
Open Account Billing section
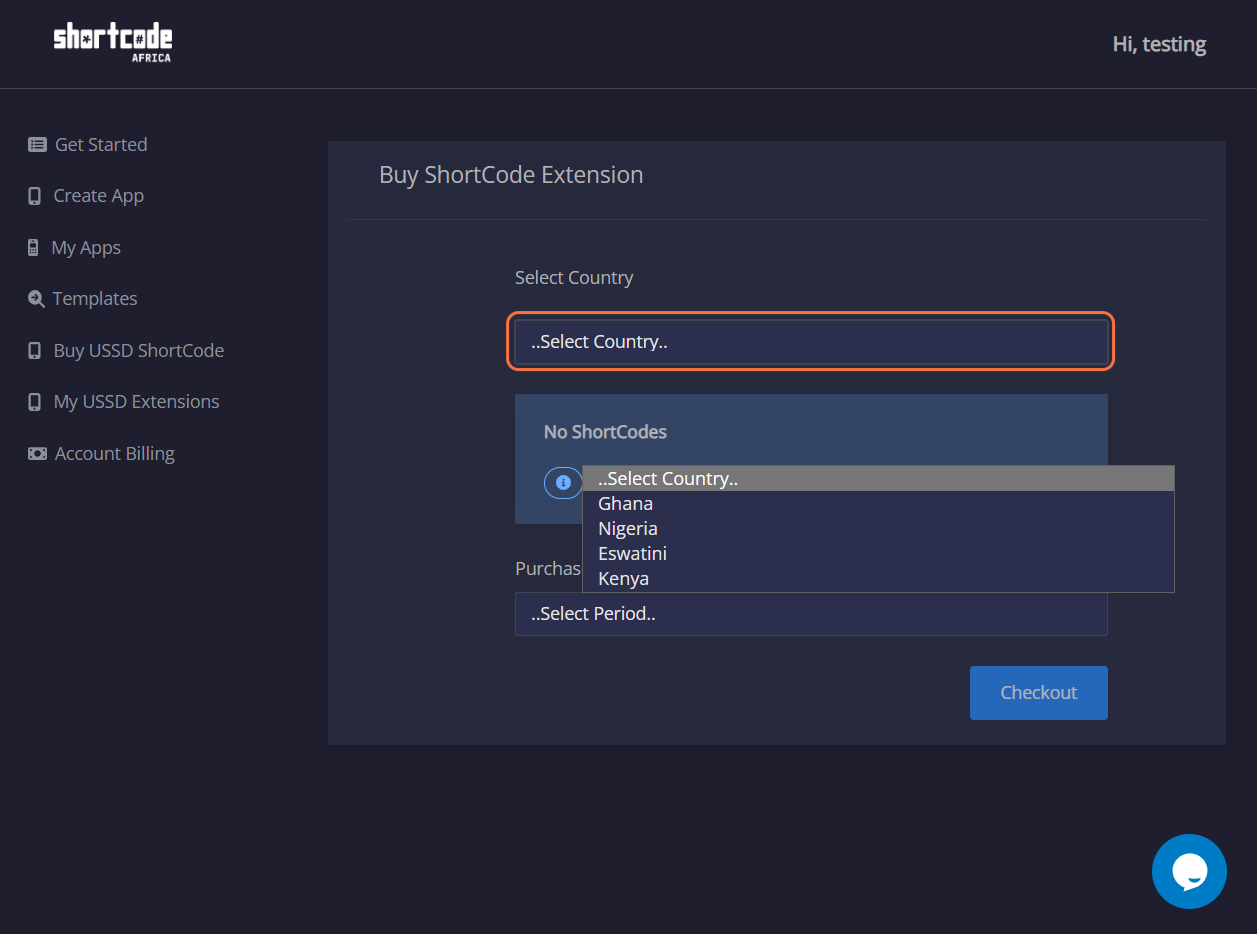[115, 454]
